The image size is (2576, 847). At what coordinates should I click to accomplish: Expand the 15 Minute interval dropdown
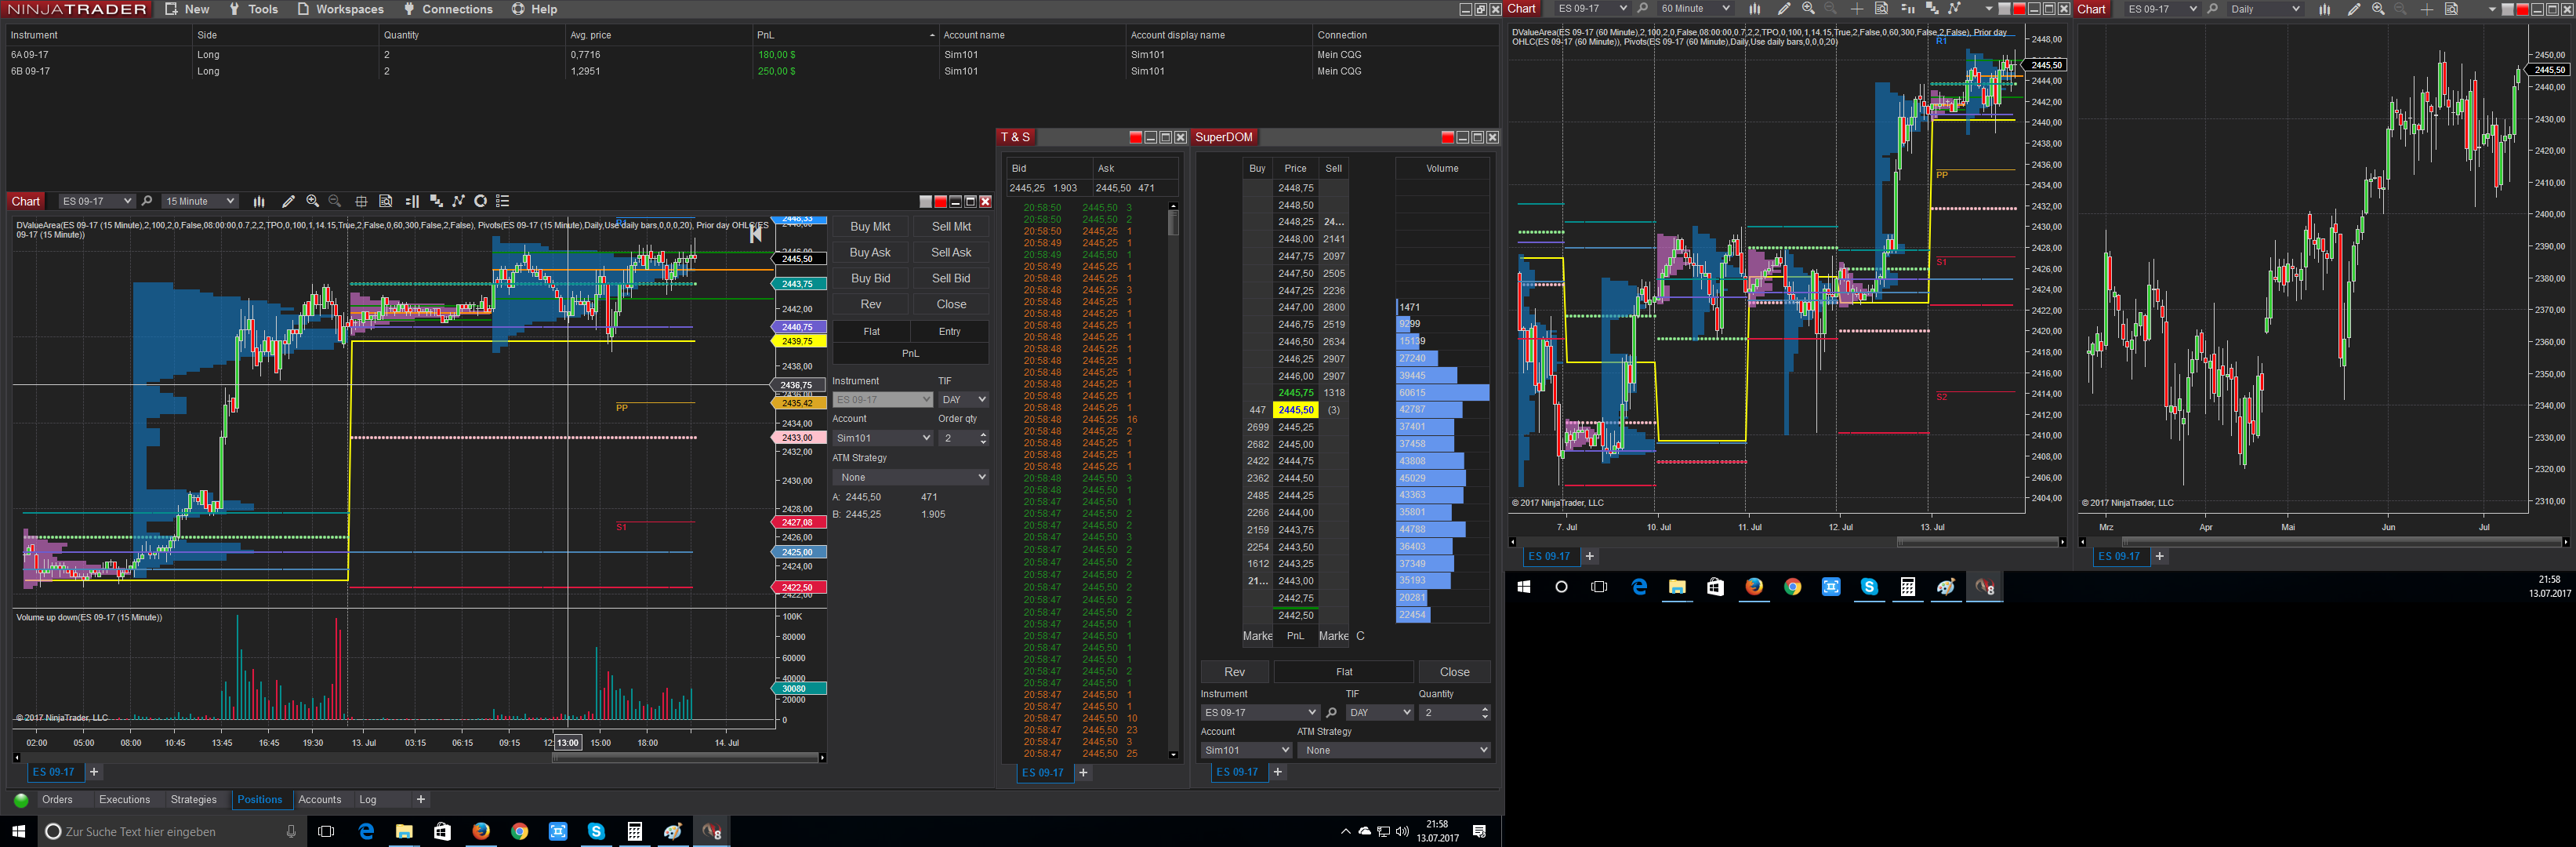(200, 201)
